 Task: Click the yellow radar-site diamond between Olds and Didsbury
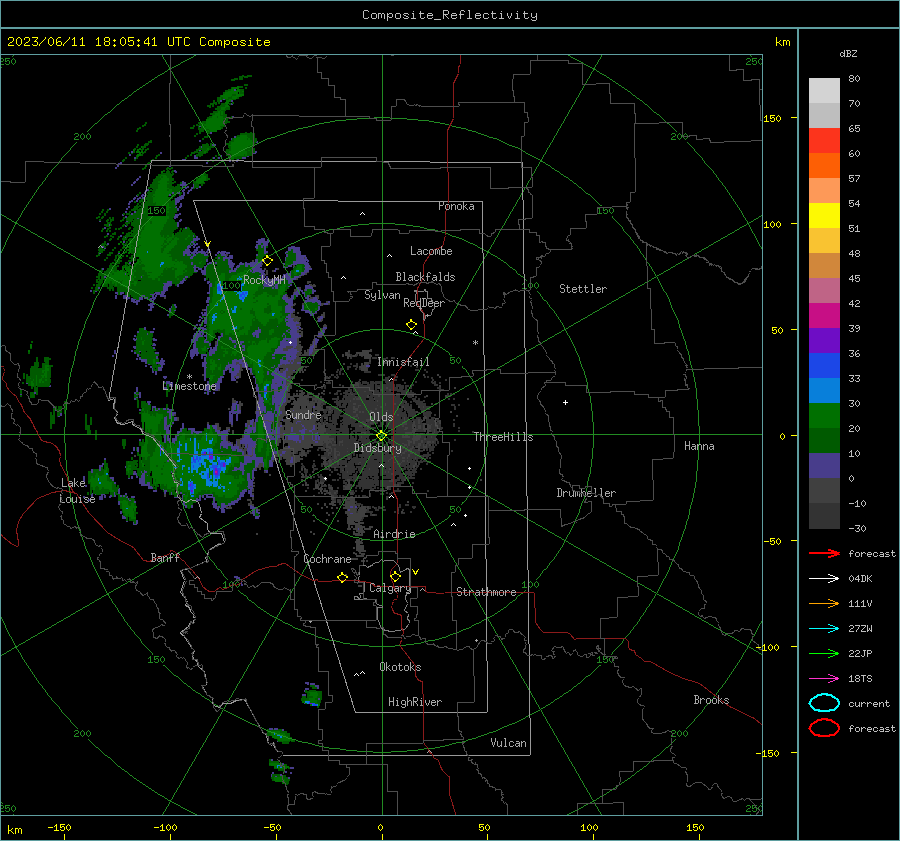(x=381, y=436)
